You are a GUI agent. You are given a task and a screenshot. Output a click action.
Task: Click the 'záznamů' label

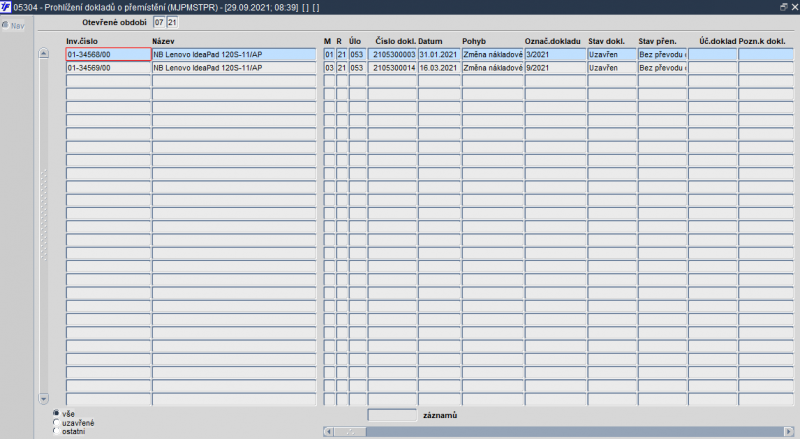tap(440, 415)
